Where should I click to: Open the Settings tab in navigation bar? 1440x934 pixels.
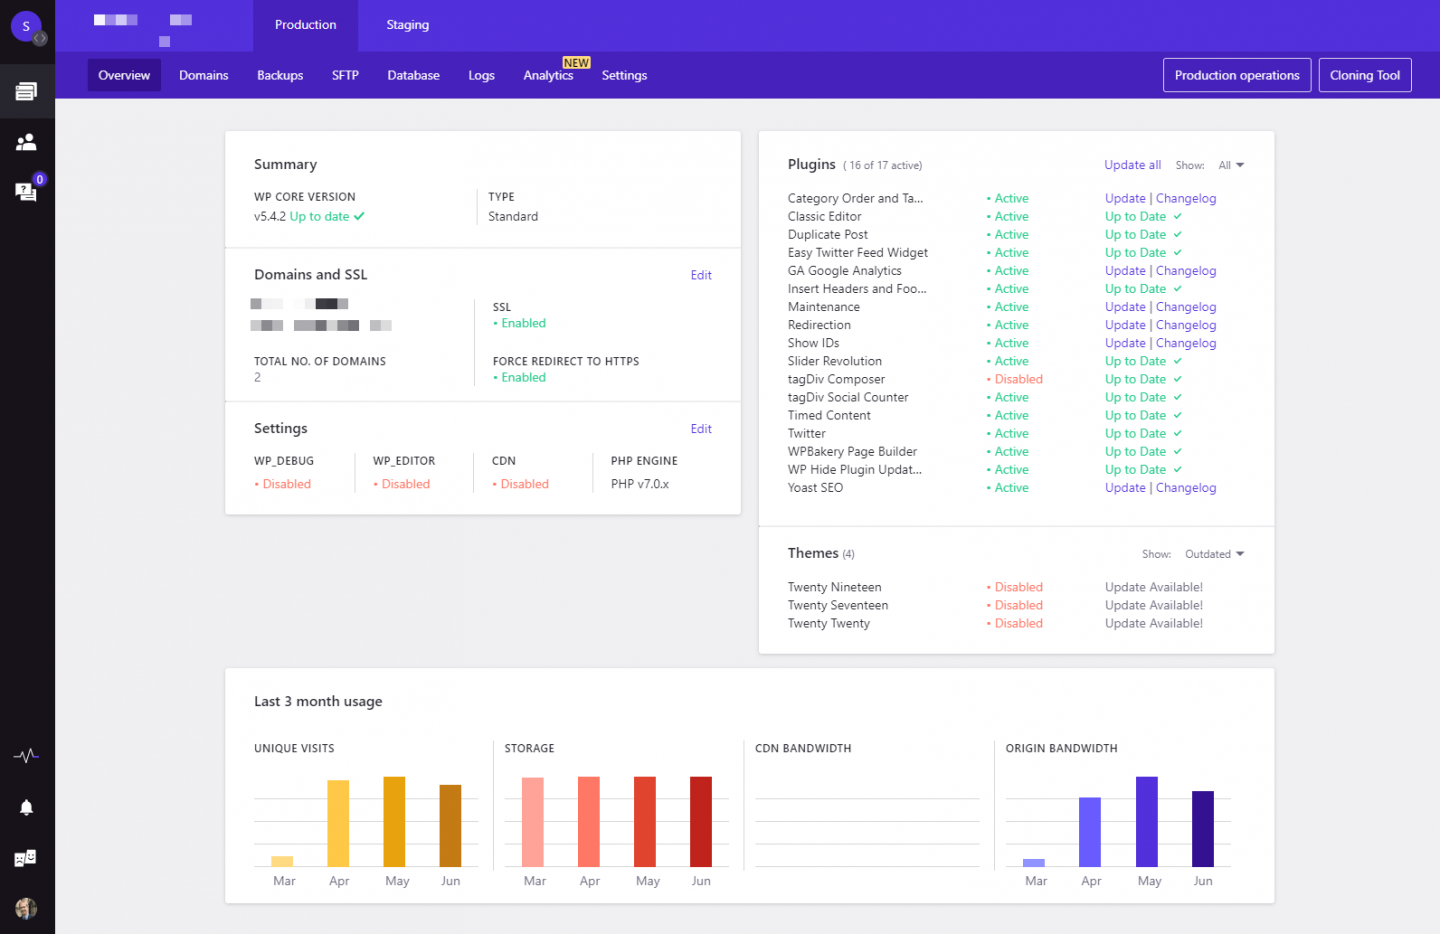tap(624, 75)
